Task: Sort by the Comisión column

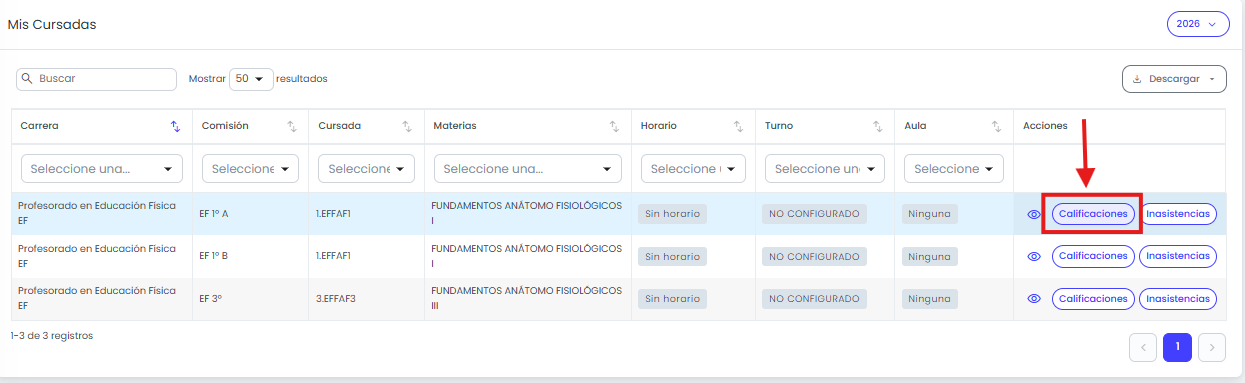Action: [292, 126]
